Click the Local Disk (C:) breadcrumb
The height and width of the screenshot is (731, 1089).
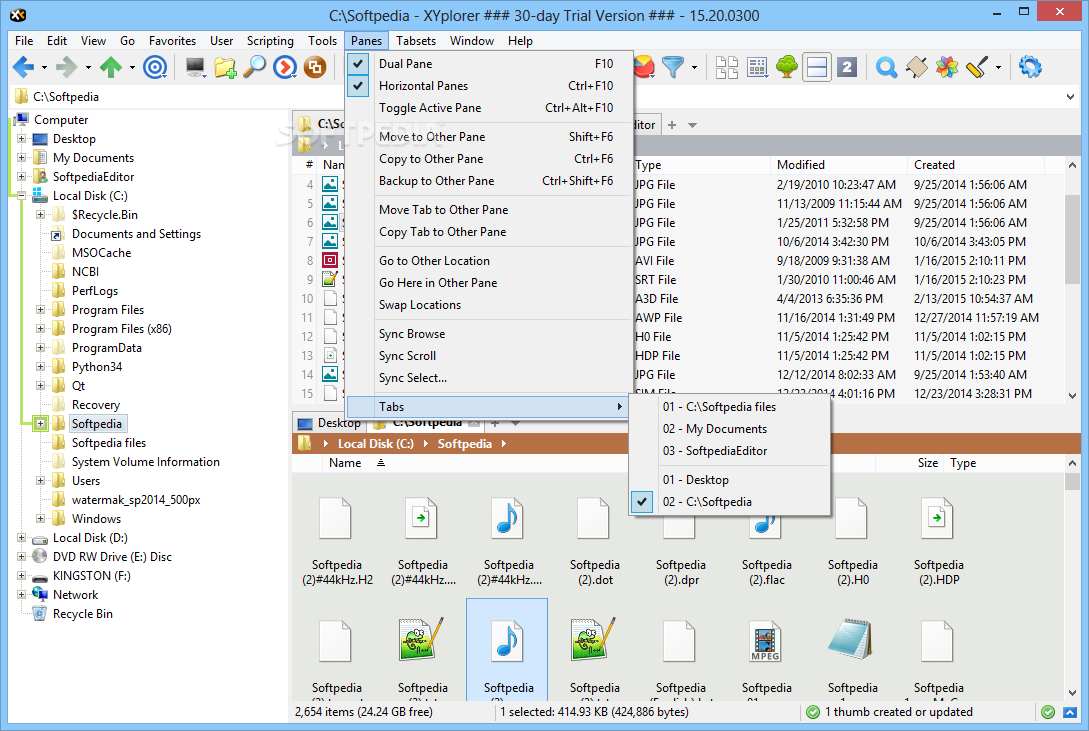pyautogui.click(x=376, y=444)
